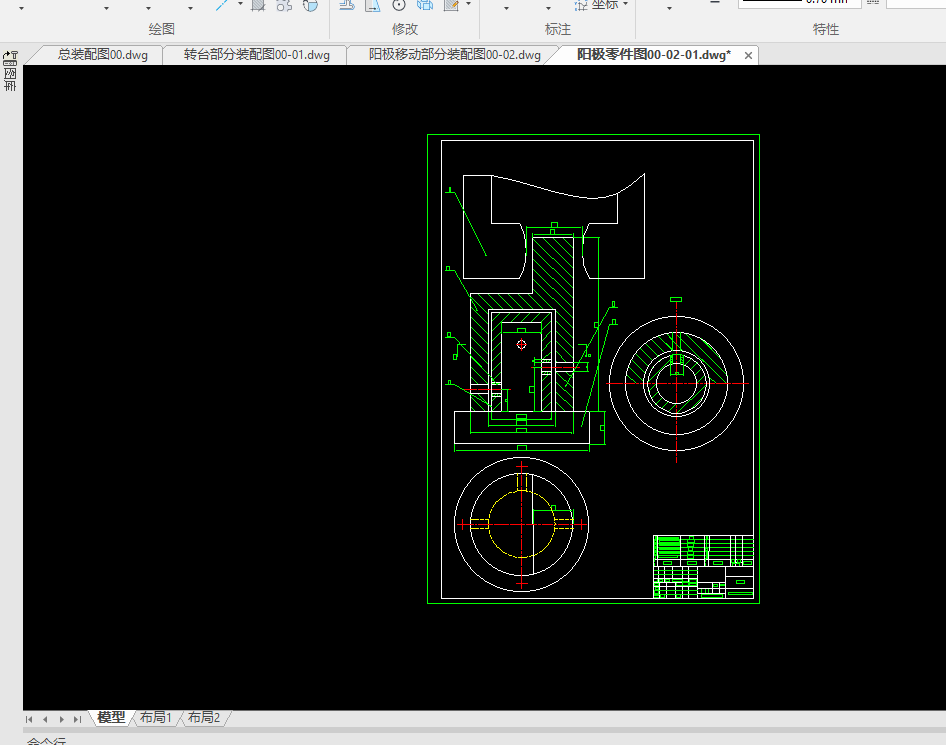This screenshot has height=745, width=946.
Task: Open the 布局1 layout tab
Action: point(156,717)
